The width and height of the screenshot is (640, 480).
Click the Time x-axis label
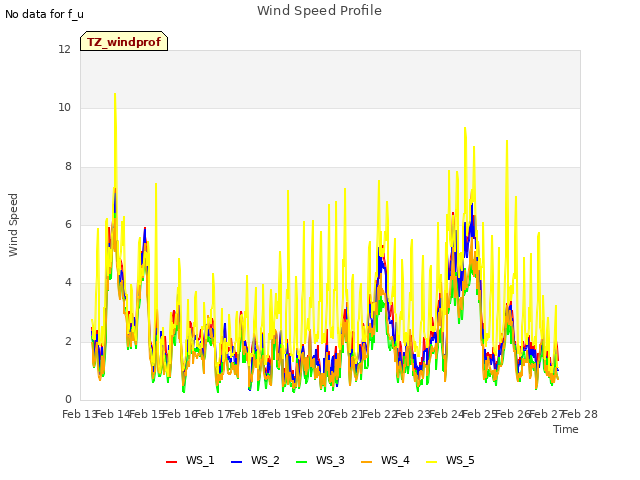(565, 429)
